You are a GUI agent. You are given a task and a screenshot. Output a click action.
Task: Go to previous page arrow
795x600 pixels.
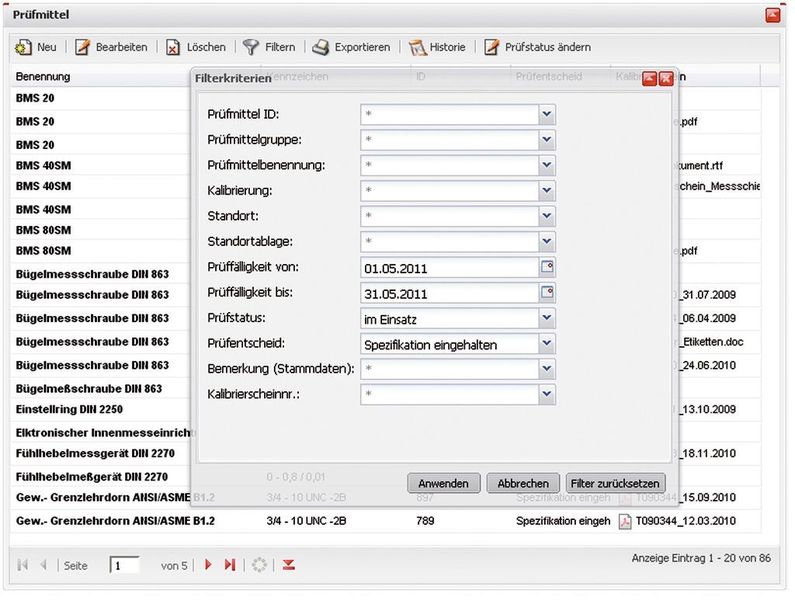pos(44,564)
